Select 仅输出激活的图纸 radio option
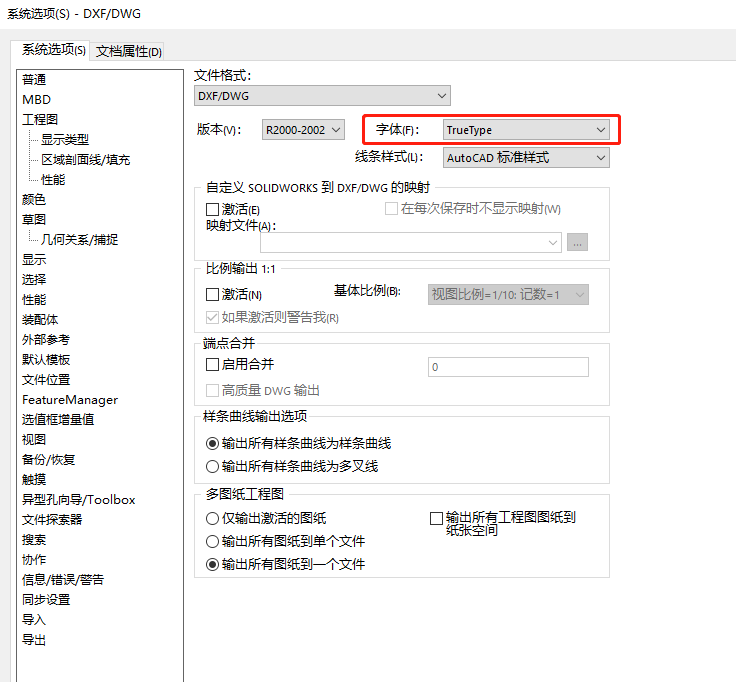Viewport: 736px width, 682px height. (212, 518)
